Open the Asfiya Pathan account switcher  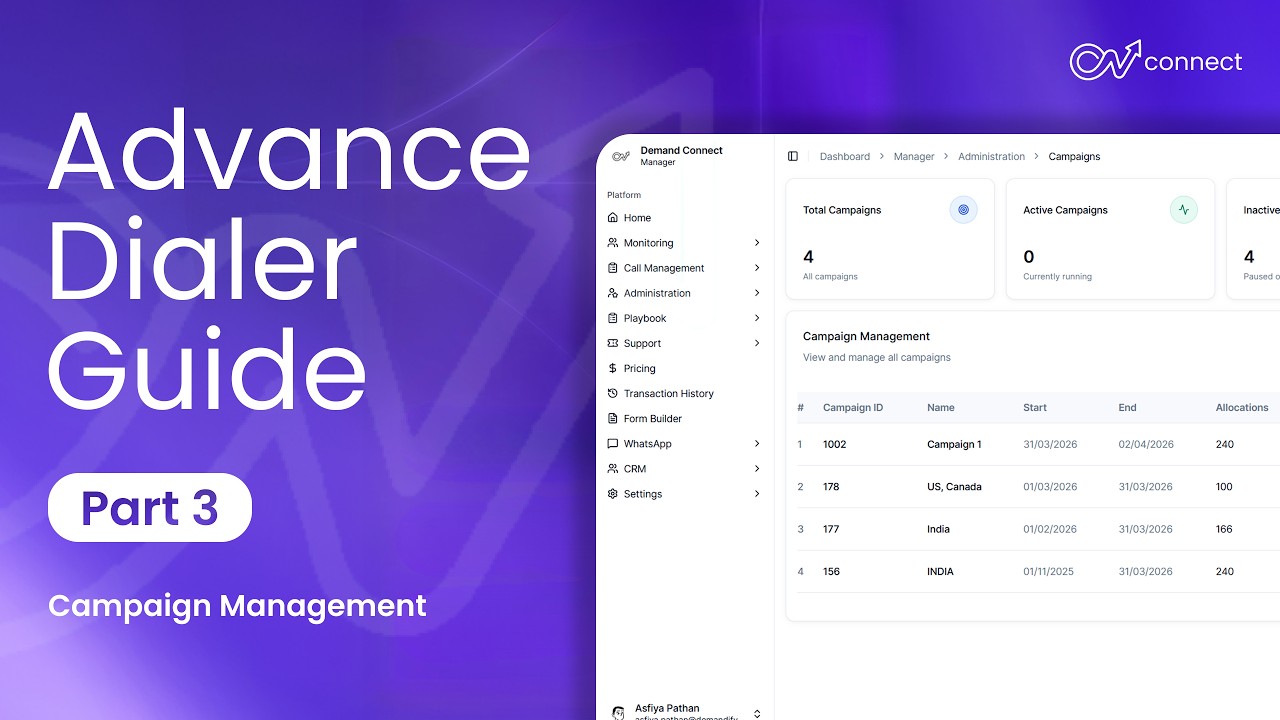(757, 713)
